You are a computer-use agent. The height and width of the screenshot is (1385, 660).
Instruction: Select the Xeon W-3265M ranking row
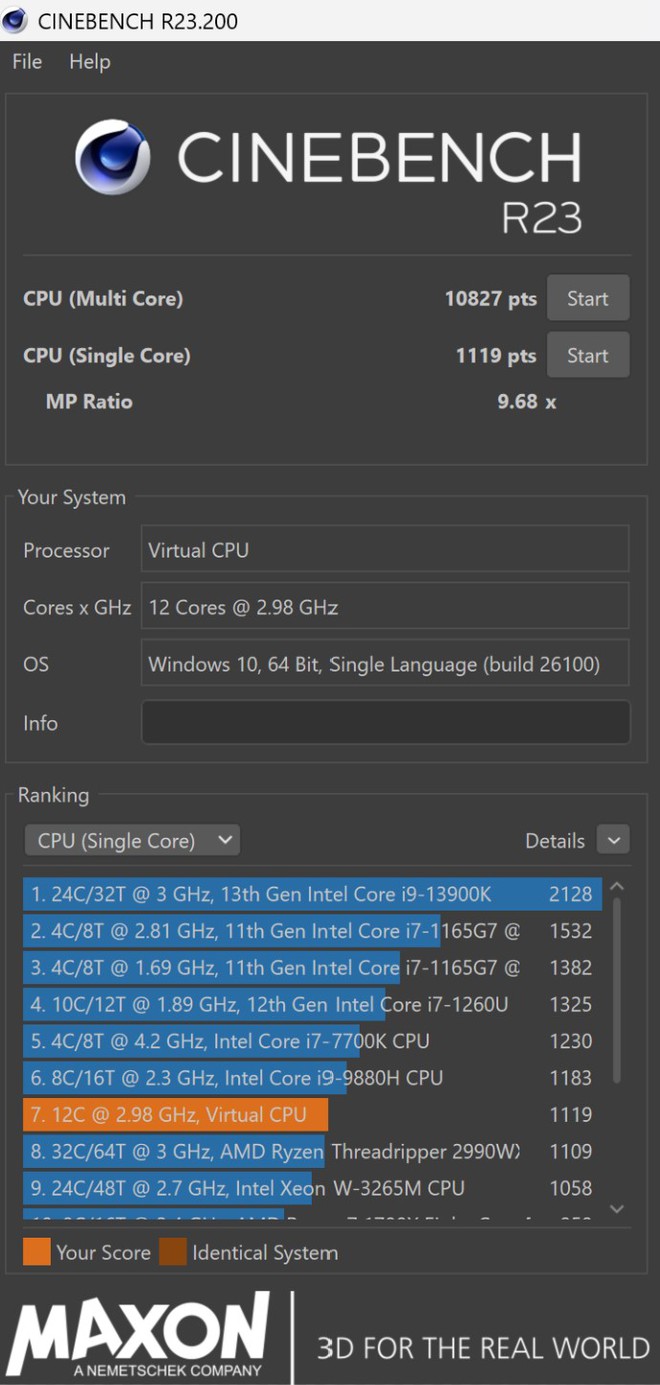click(312, 1188)
